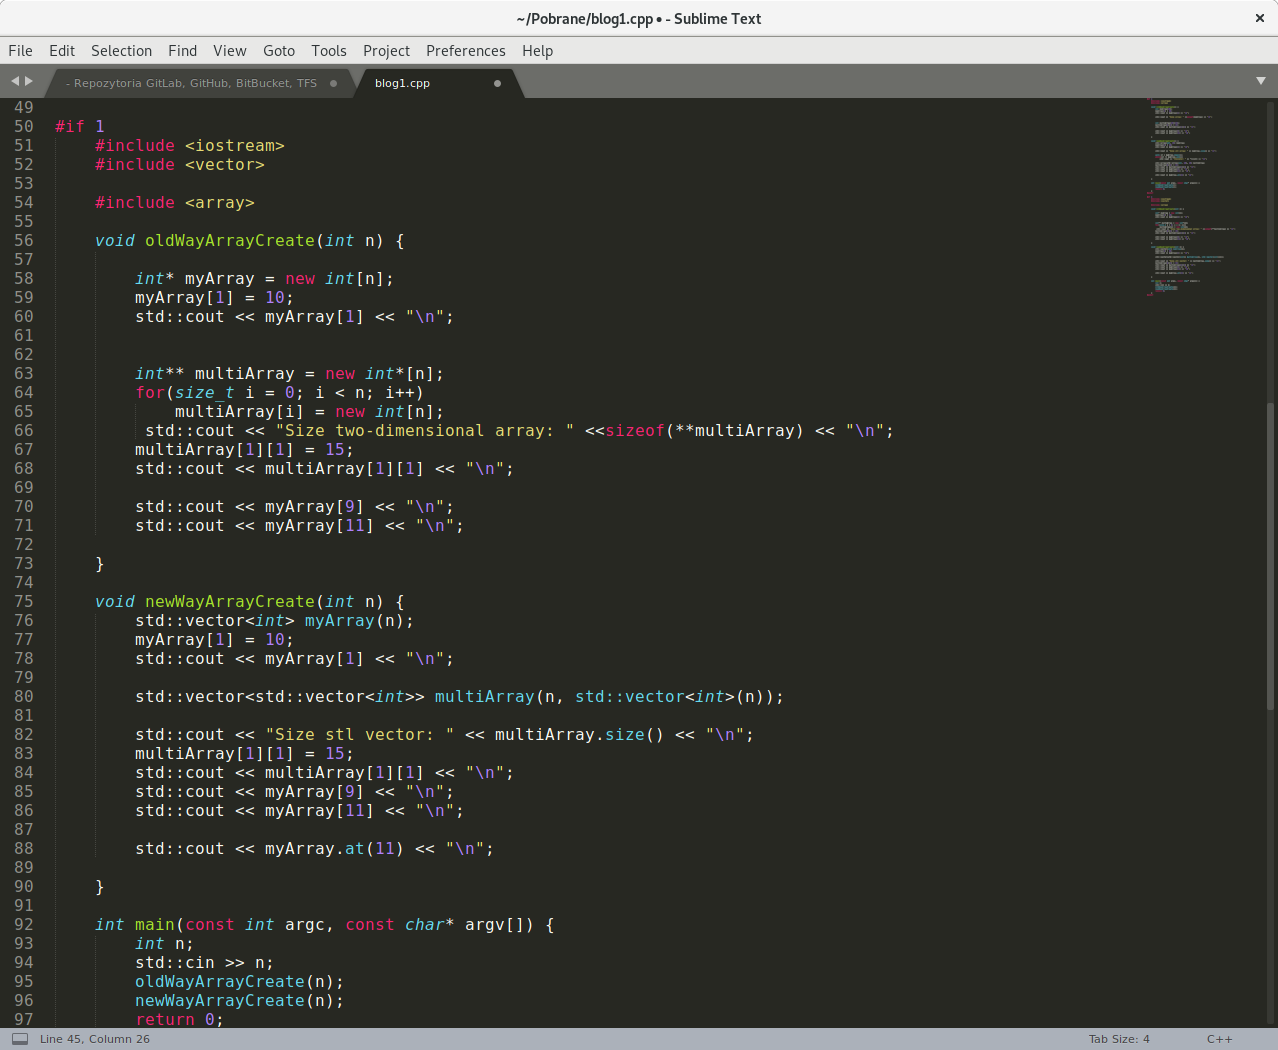
Task: Change Tab Size: 4 setting
Action: [x=1119, y=1039]
